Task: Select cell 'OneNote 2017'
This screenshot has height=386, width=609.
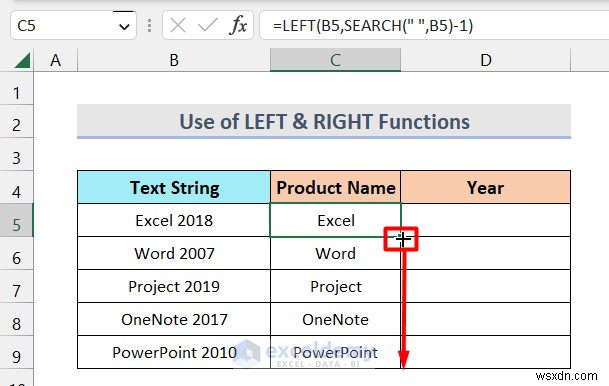Action: click(x=174, y=319)
